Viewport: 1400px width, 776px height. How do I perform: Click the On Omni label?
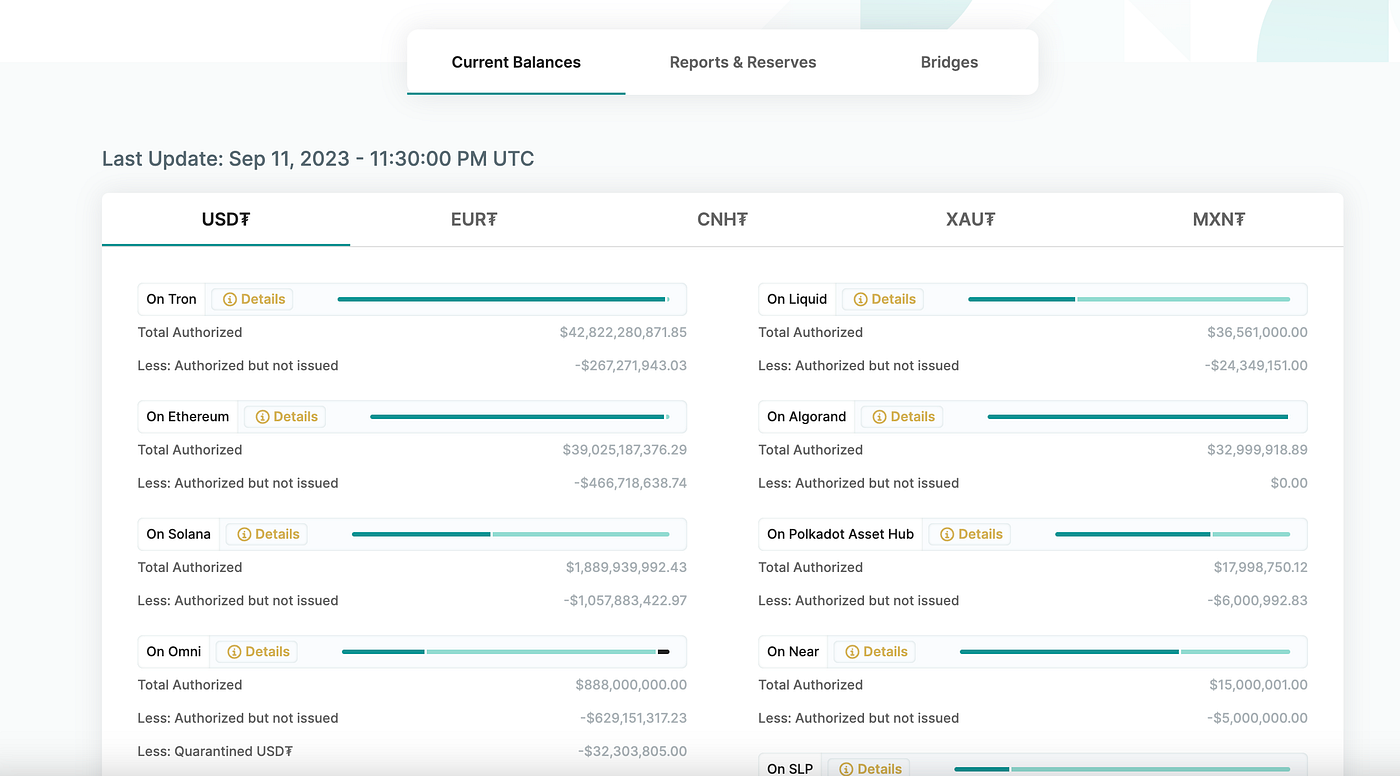174,652
